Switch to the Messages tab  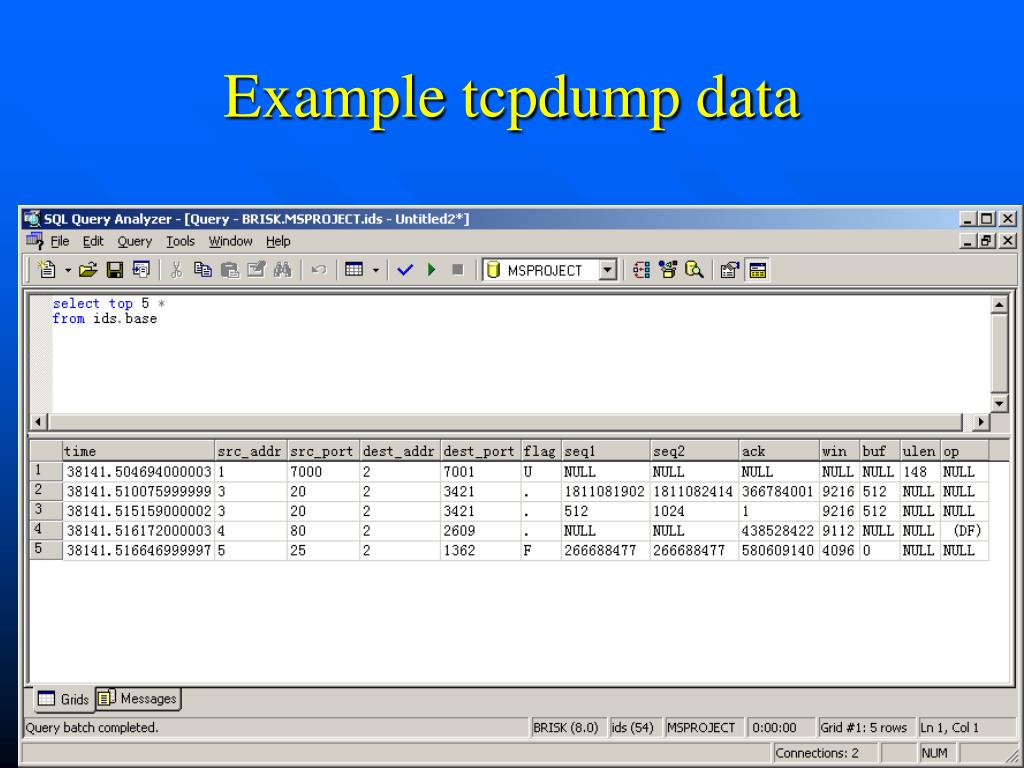coord(138,699)
